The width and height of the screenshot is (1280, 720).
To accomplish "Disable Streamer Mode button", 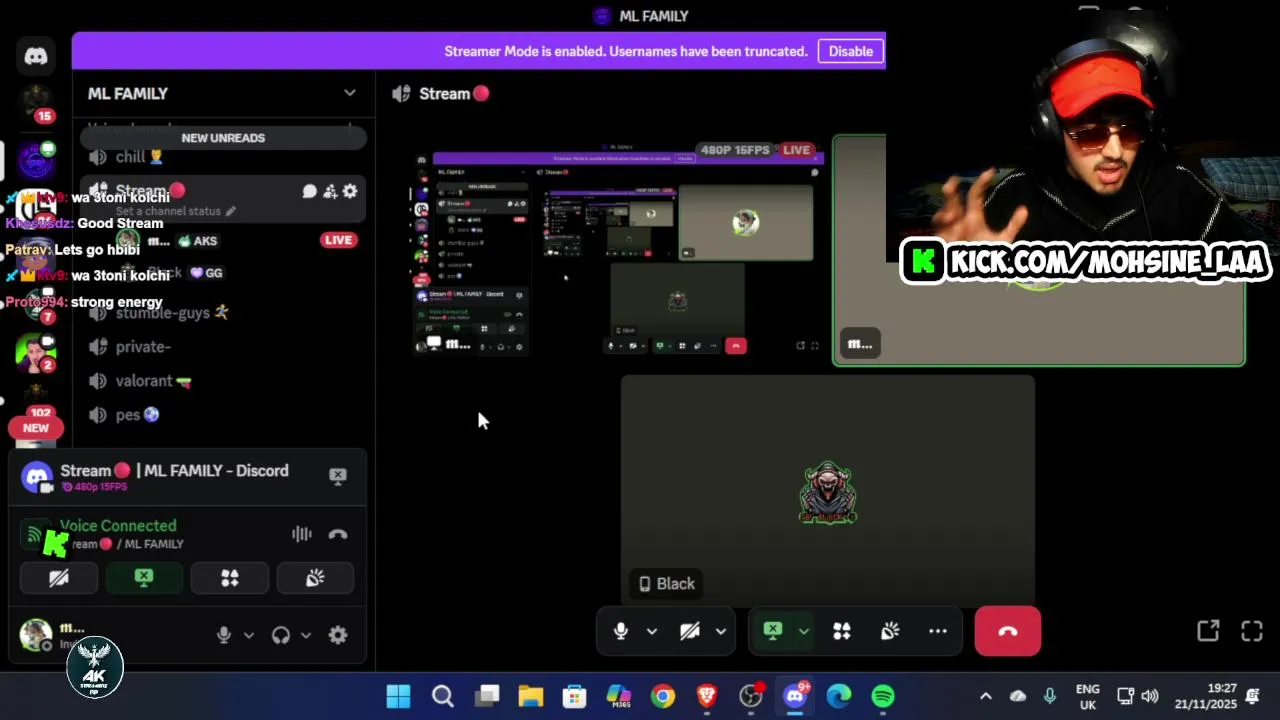I will pyautogui.click(x=851, y=51).
